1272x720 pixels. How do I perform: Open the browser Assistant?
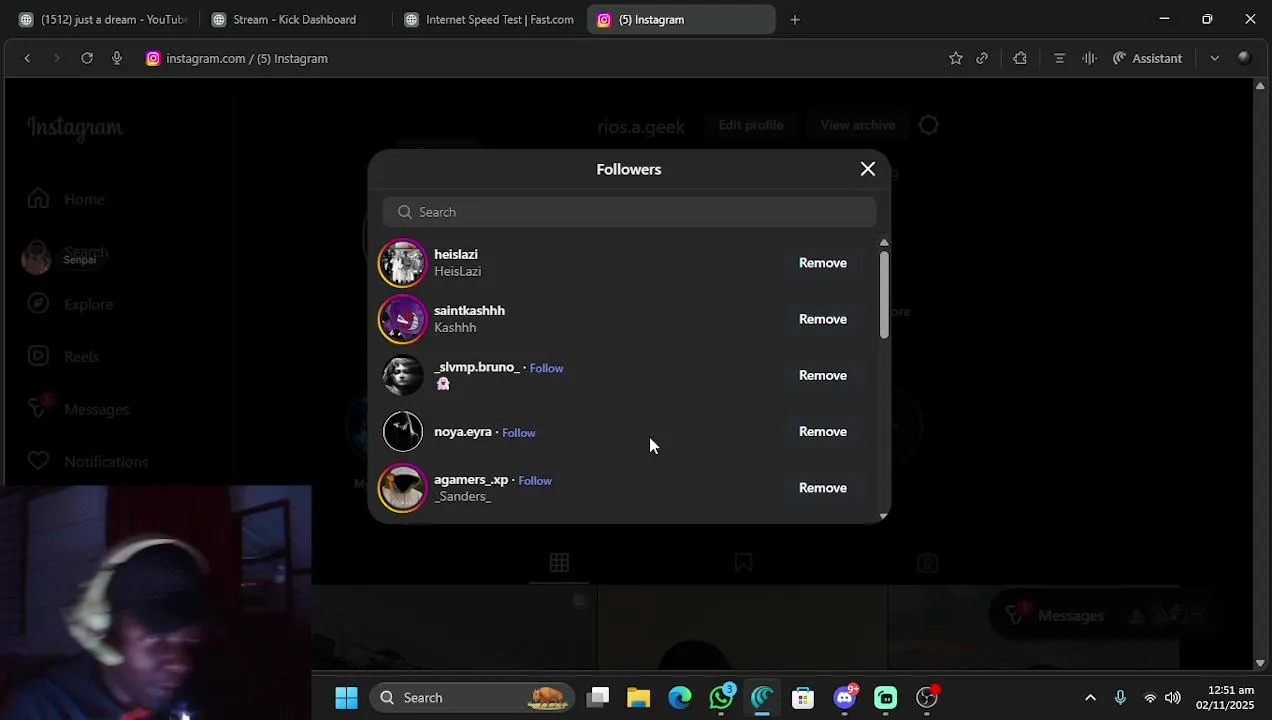point(1147,58)
